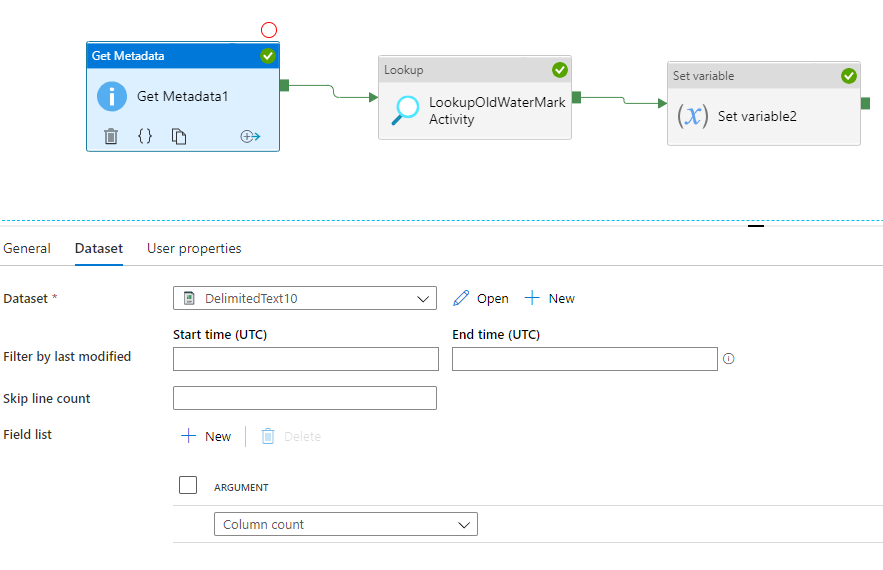Click the add output arrow icon on Get Metadata1
Viewport: 883px width, 570px height.
pyautogui.click(x=250, y=136)
